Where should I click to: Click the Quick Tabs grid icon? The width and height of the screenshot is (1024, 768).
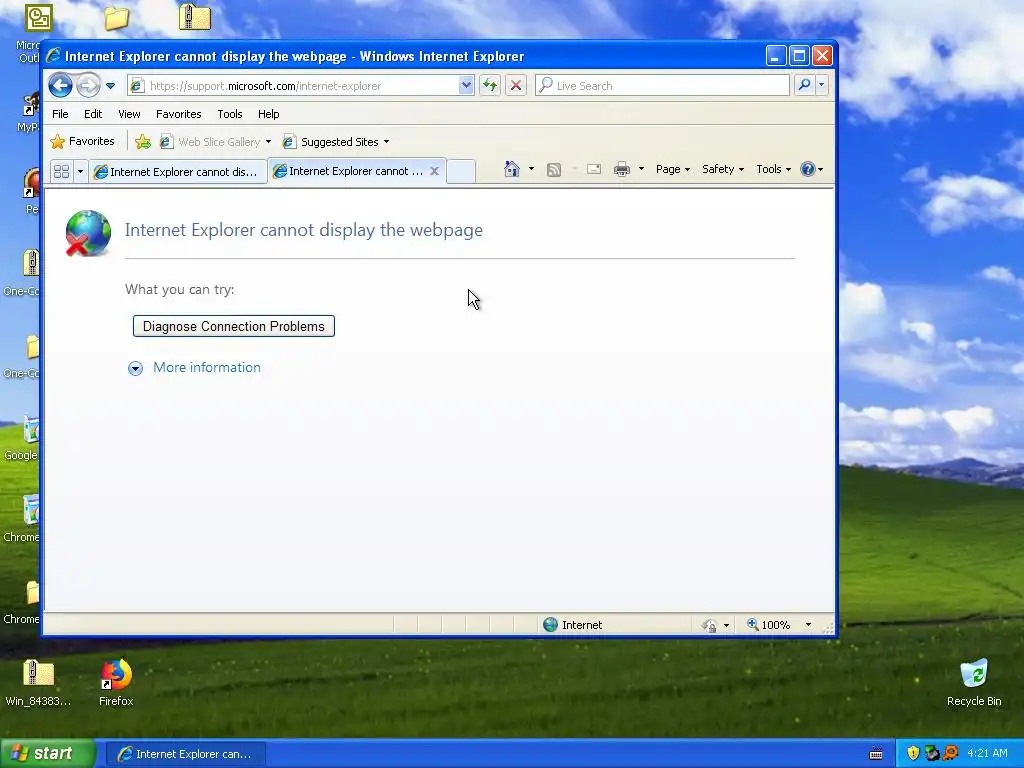(61, 171)
